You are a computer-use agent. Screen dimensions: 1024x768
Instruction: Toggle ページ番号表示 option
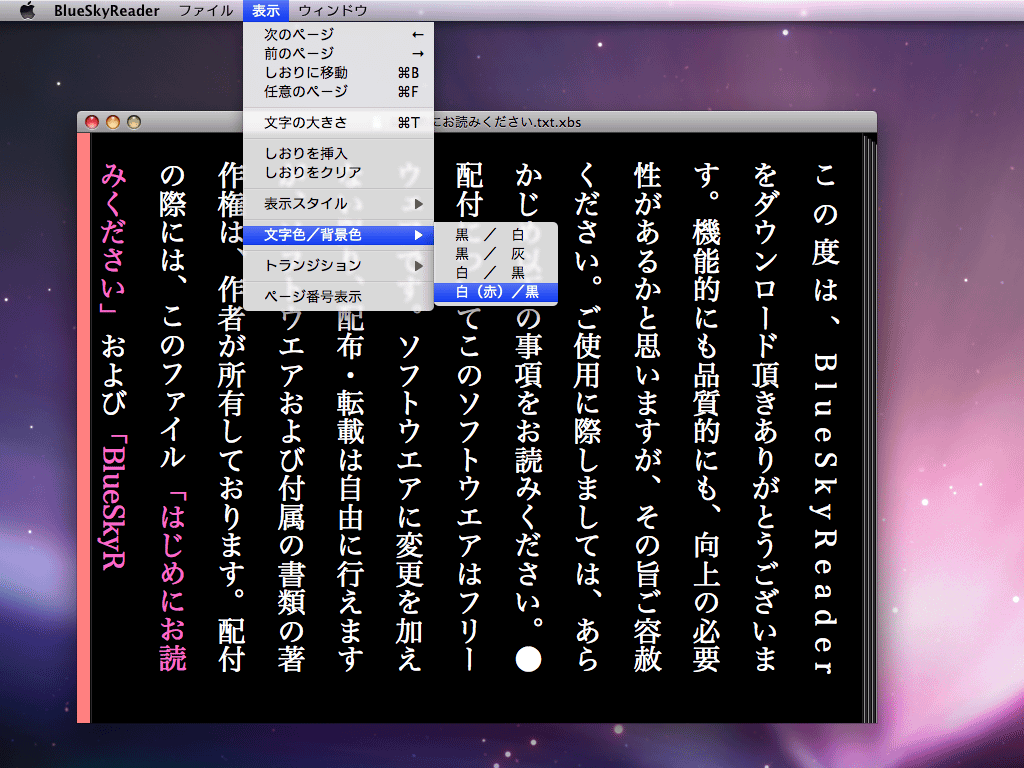pyautogui.click(x=338, y=296)
